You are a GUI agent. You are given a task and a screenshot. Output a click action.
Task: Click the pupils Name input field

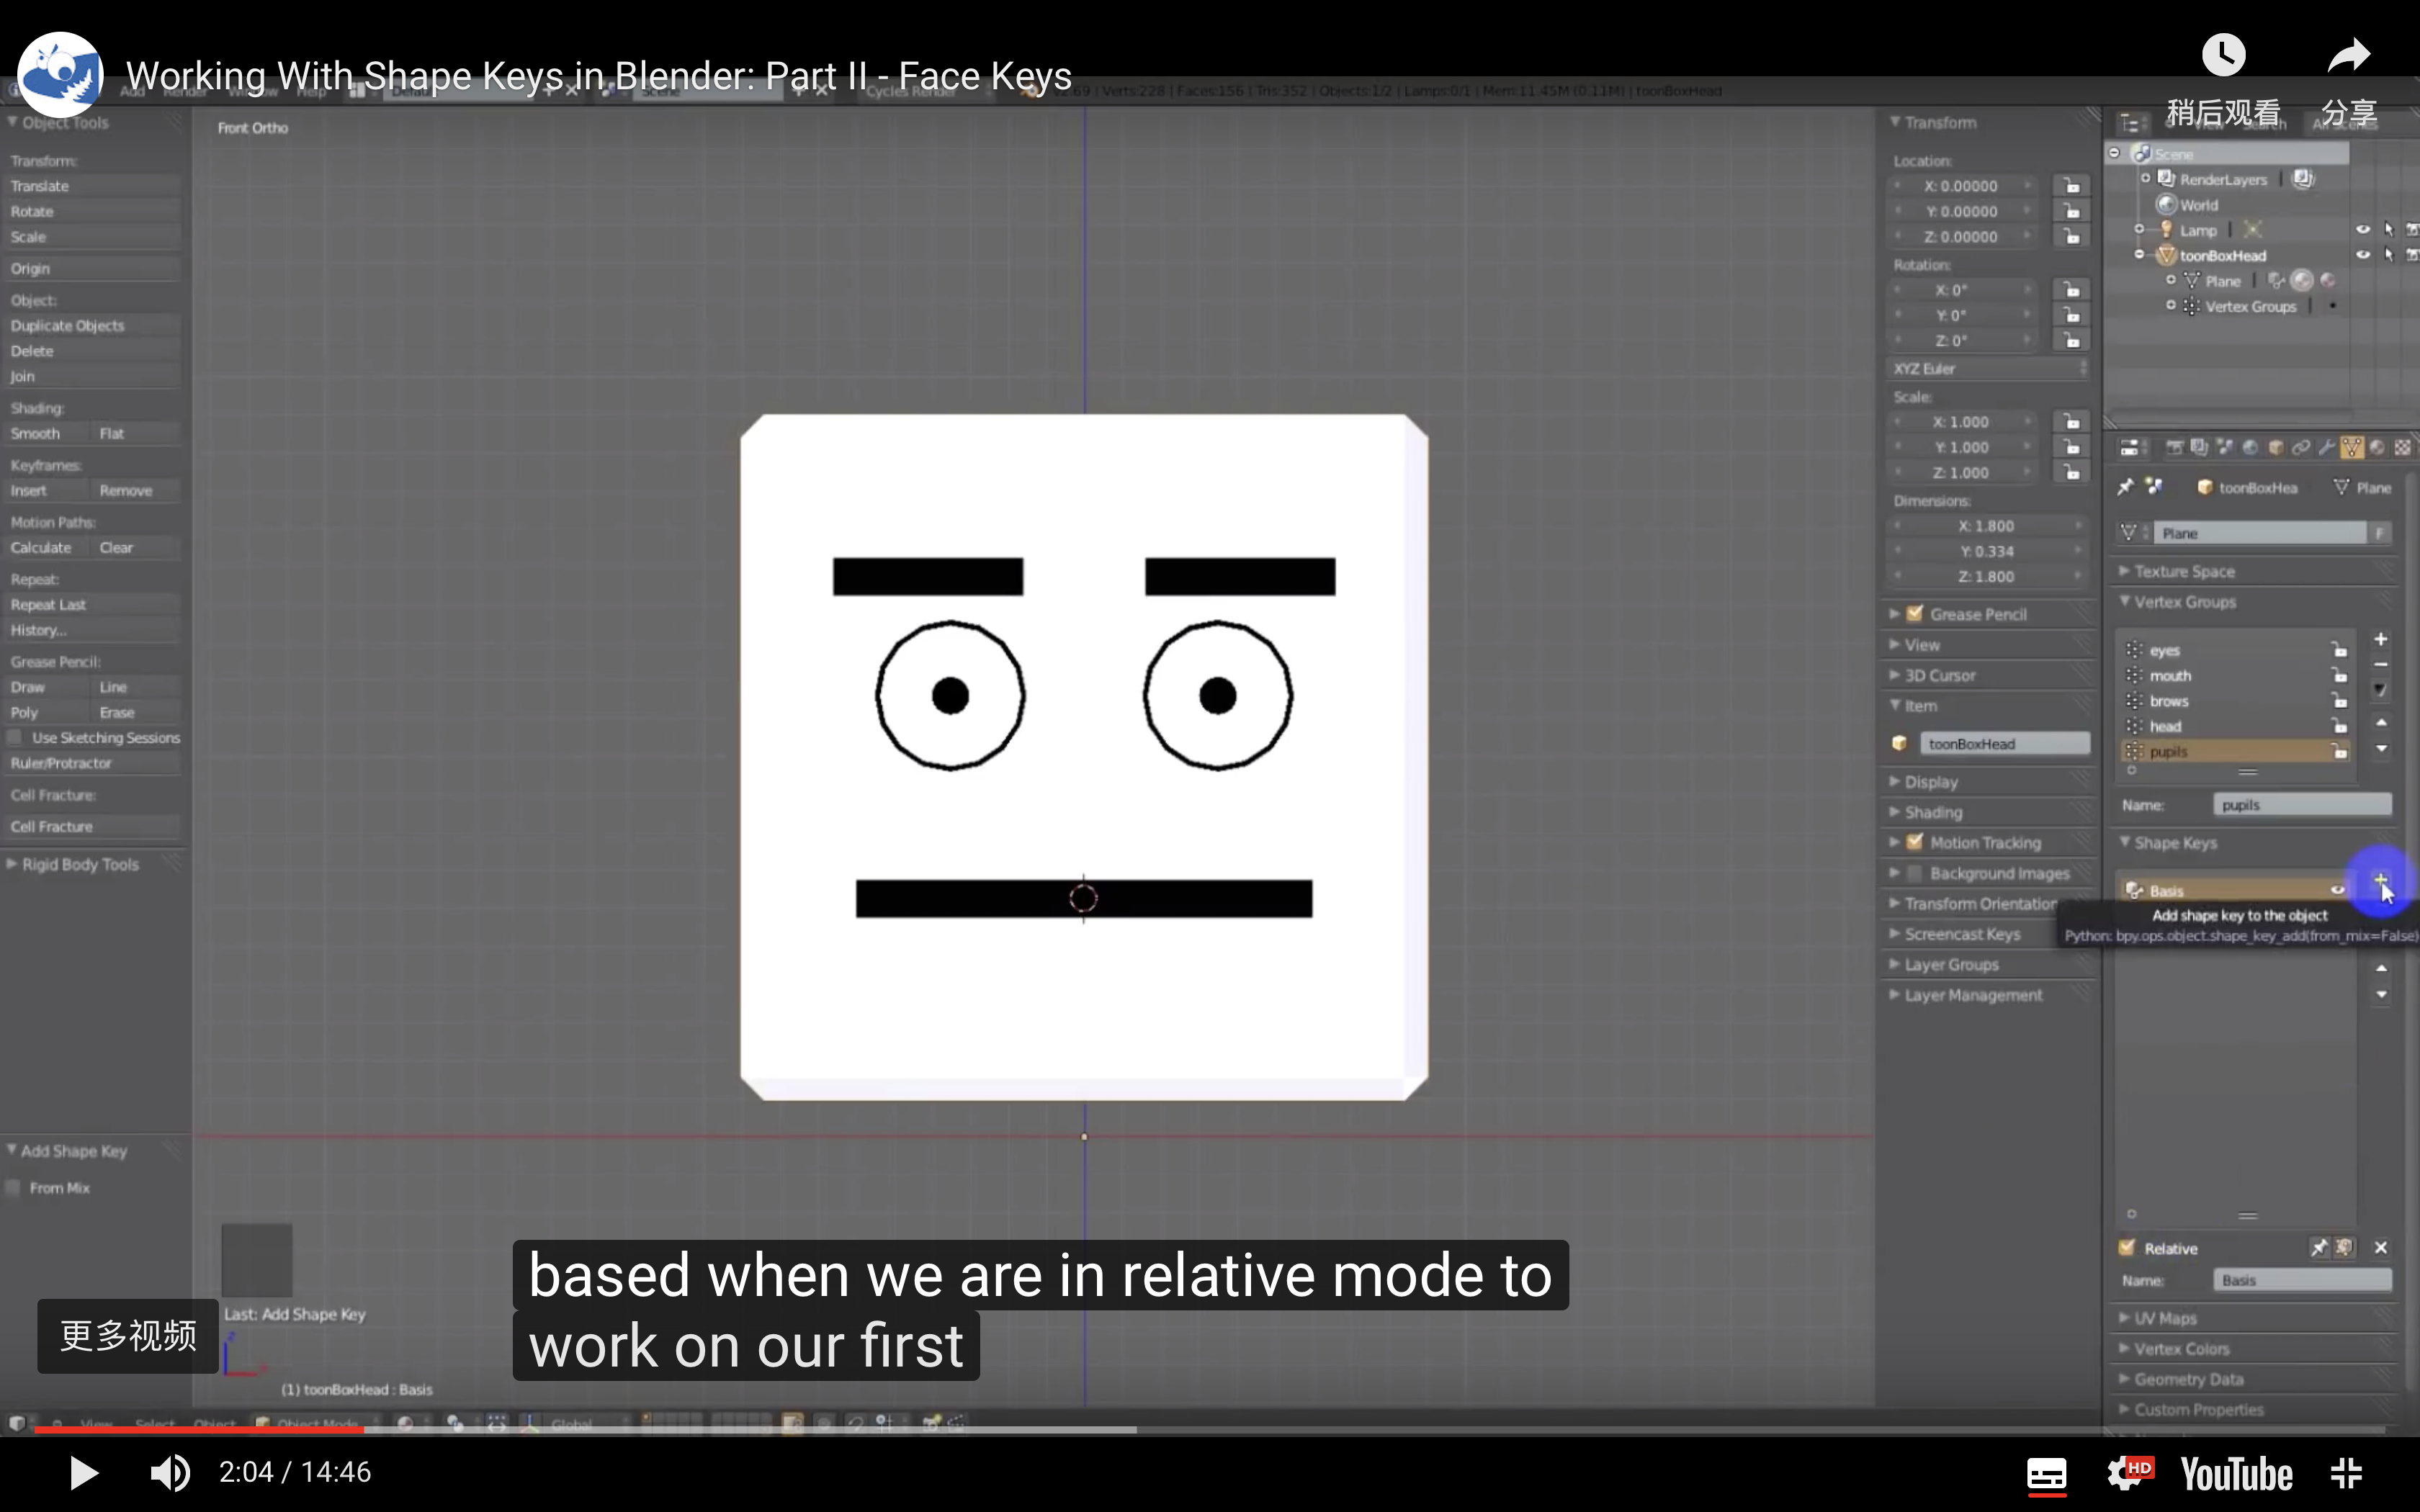pyautogui.click(x=2300, y=804)
